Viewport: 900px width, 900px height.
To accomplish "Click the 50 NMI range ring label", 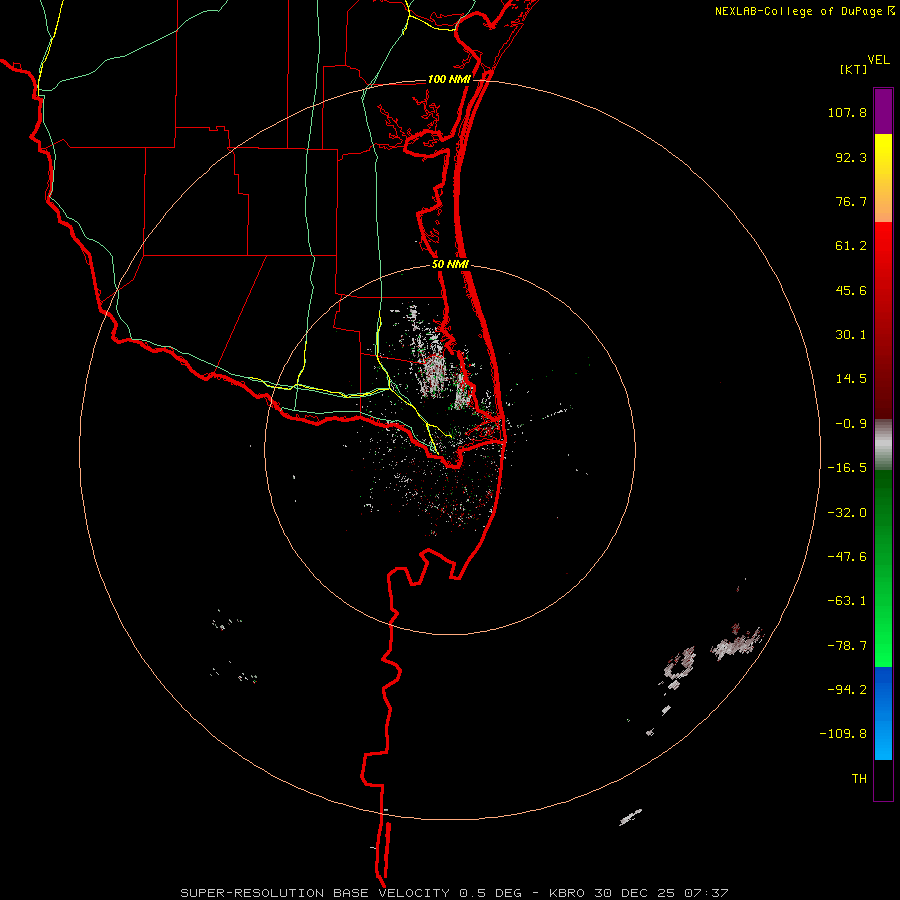I will (x=450, y=265).
